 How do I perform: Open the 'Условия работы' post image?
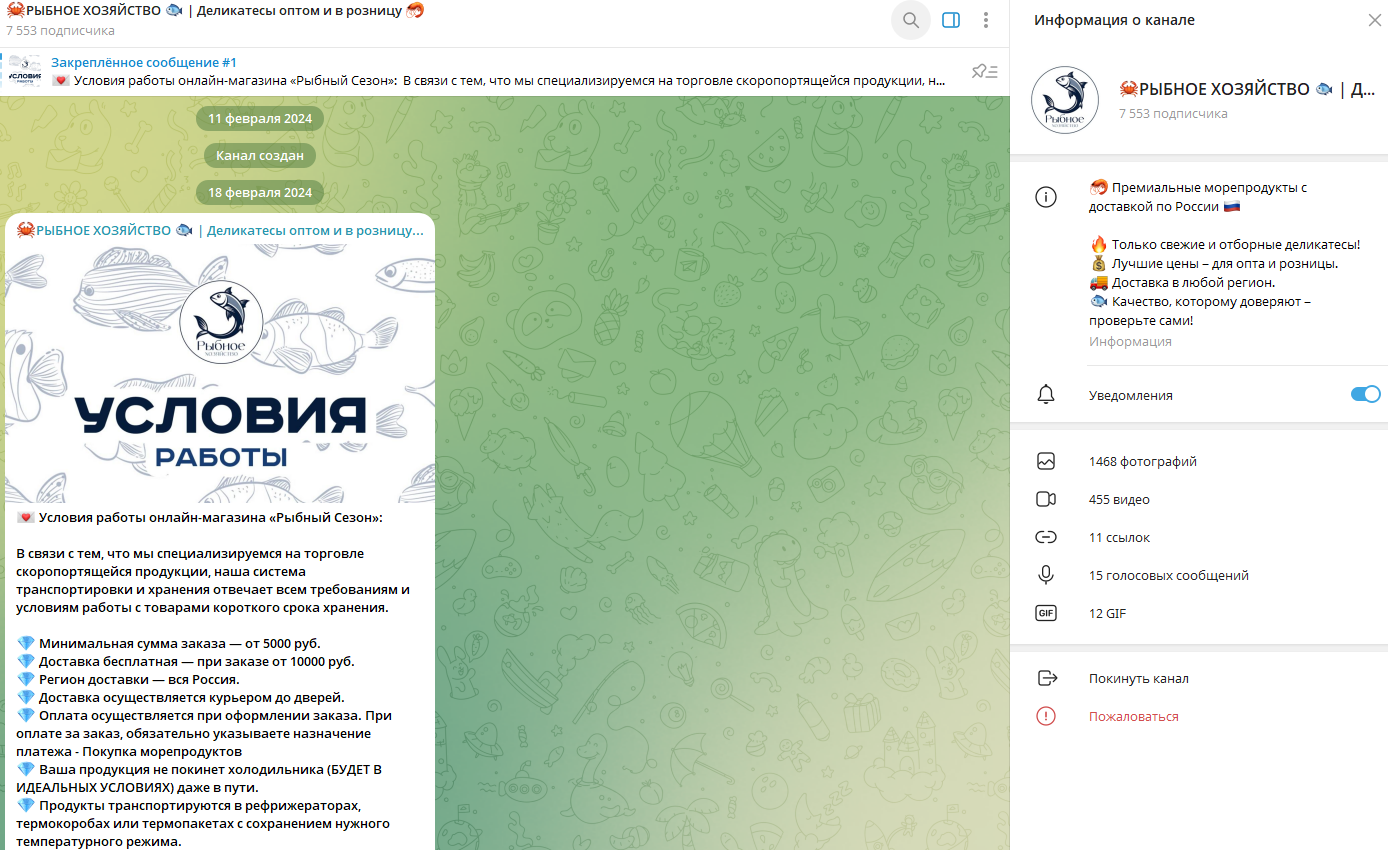coord(220,374)
